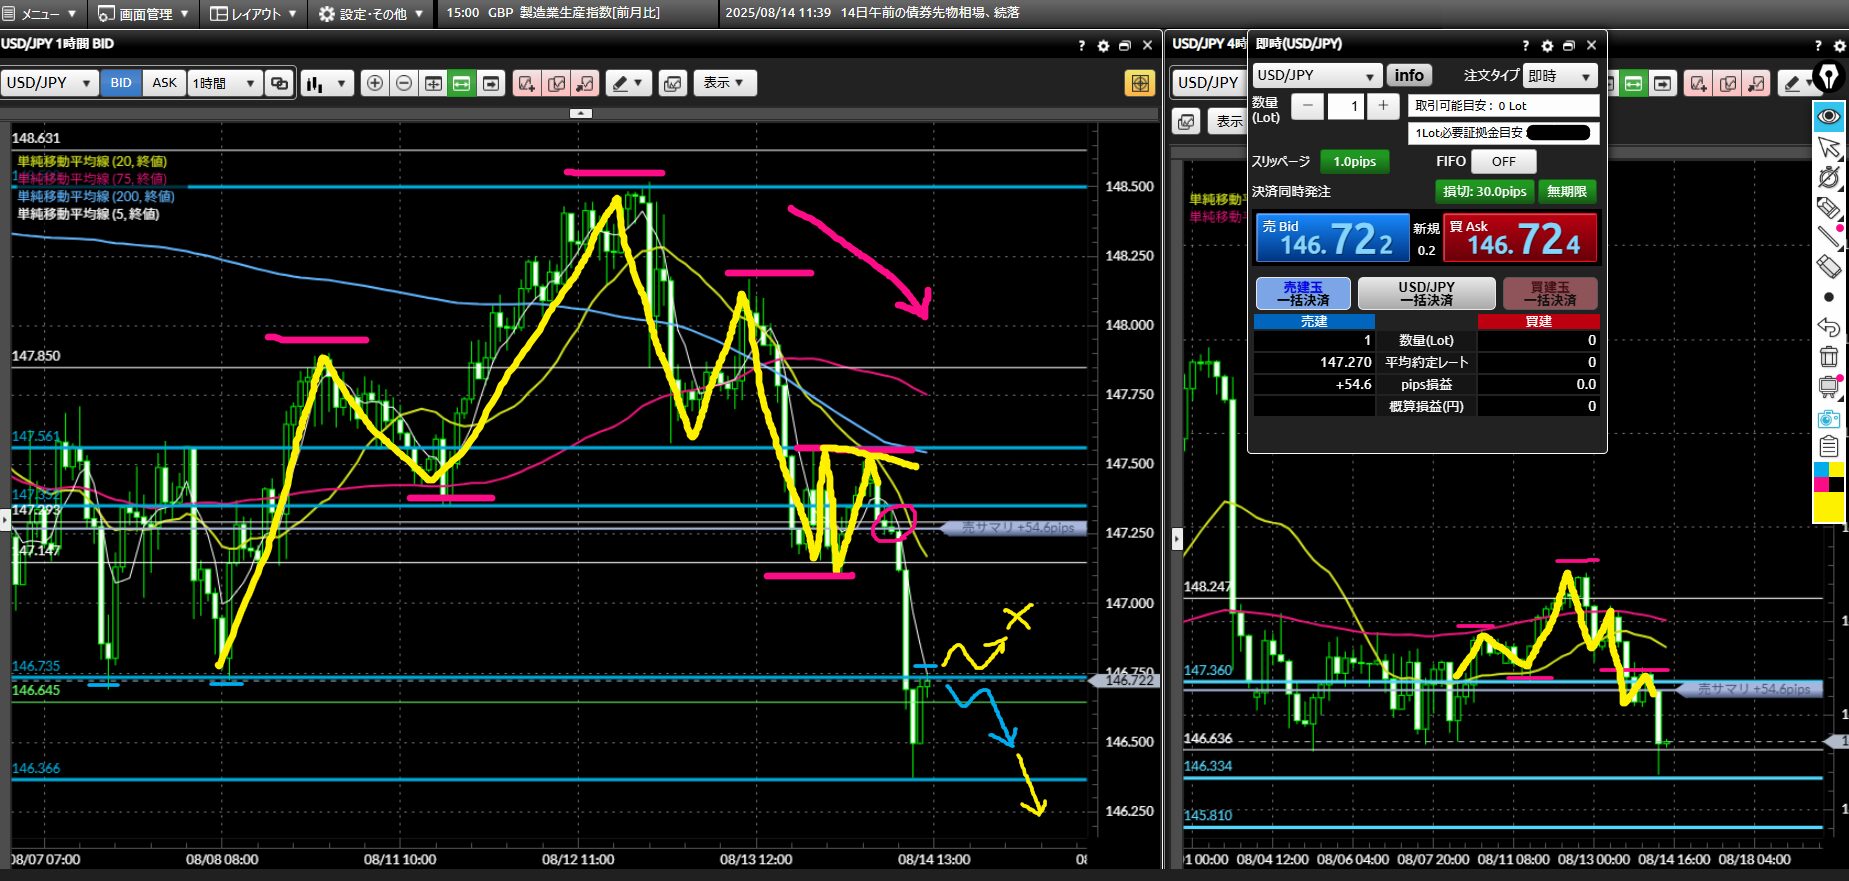Click the undo arrow in drawing toolbar
The height and width of the screenshot is (881, 1849).
tap(1829, 327)
